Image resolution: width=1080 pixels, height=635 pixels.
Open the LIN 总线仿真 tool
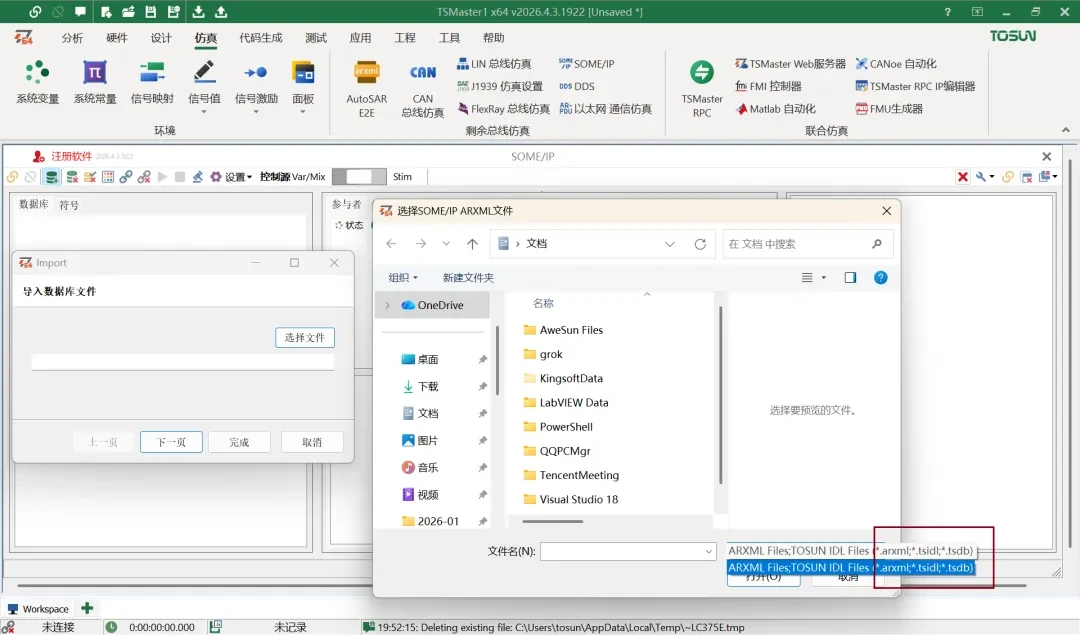[x=501, y=63]
